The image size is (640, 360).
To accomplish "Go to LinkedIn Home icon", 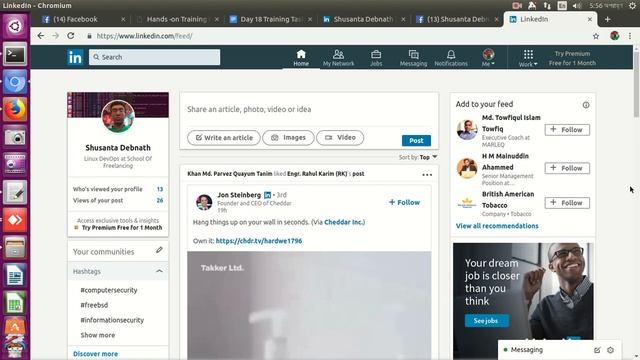I will pos(301,58).
